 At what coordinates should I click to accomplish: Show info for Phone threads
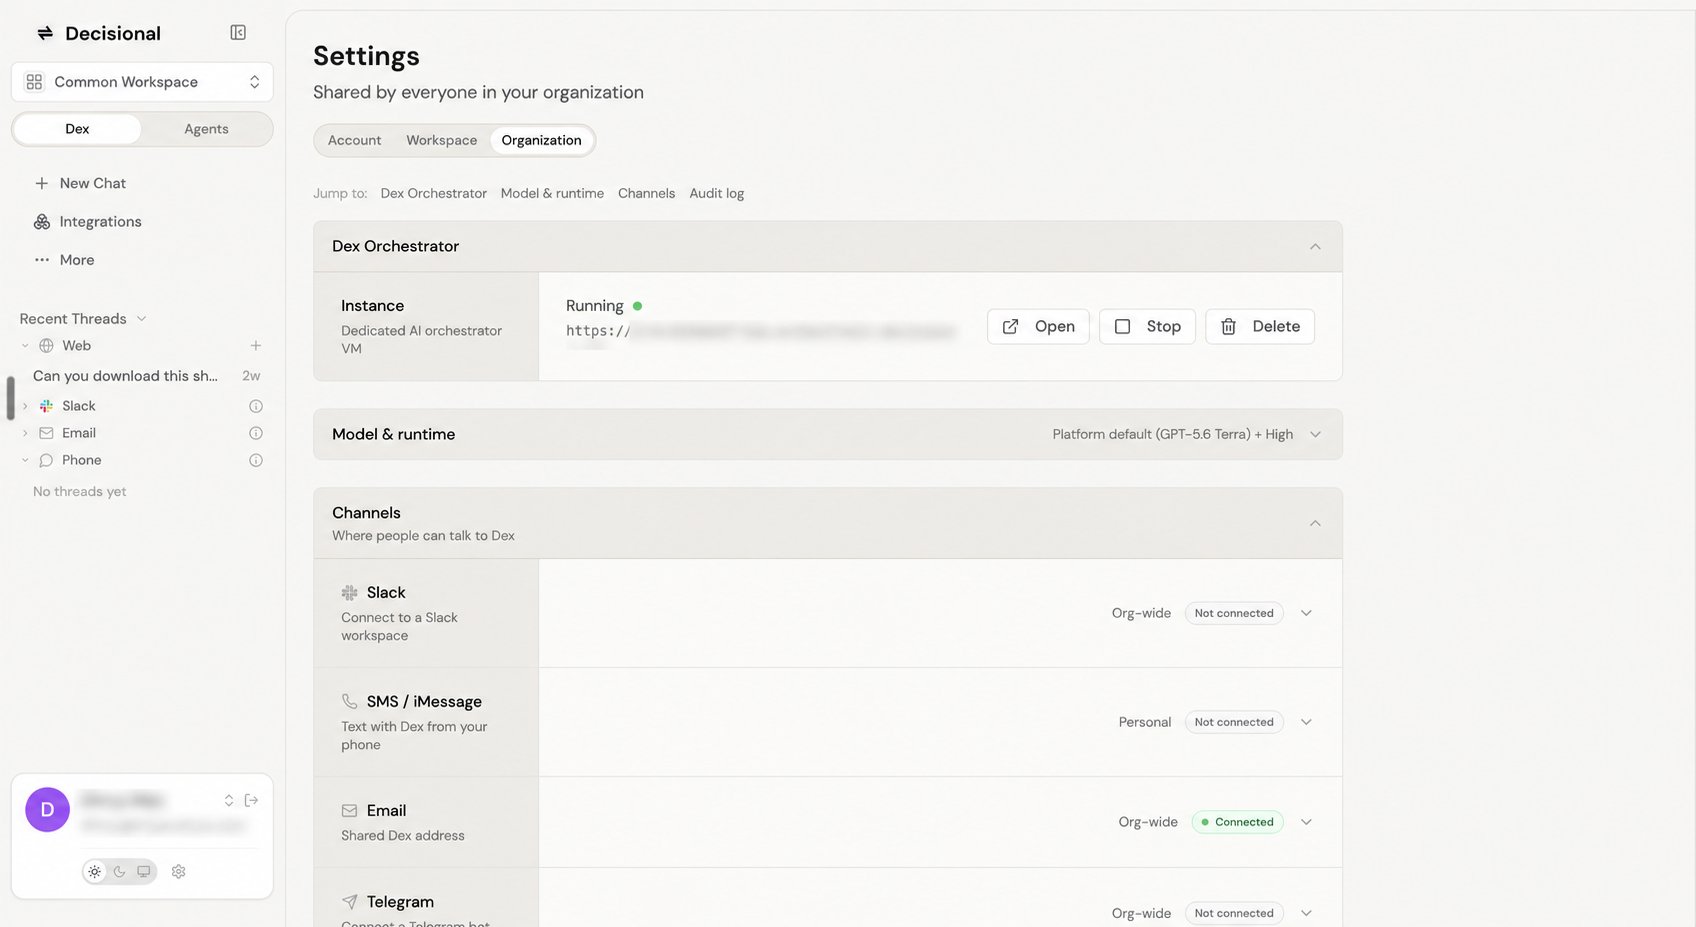[x=256, y=460]
